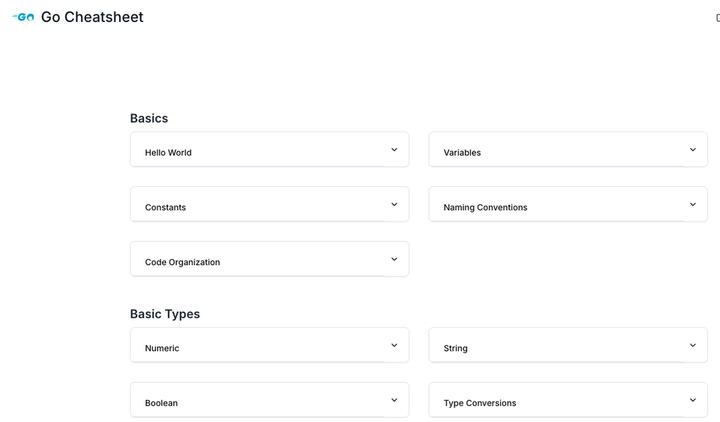Click the "String" card title text
The width and height of the screenshot is (720, 422).
coord(455,348)
